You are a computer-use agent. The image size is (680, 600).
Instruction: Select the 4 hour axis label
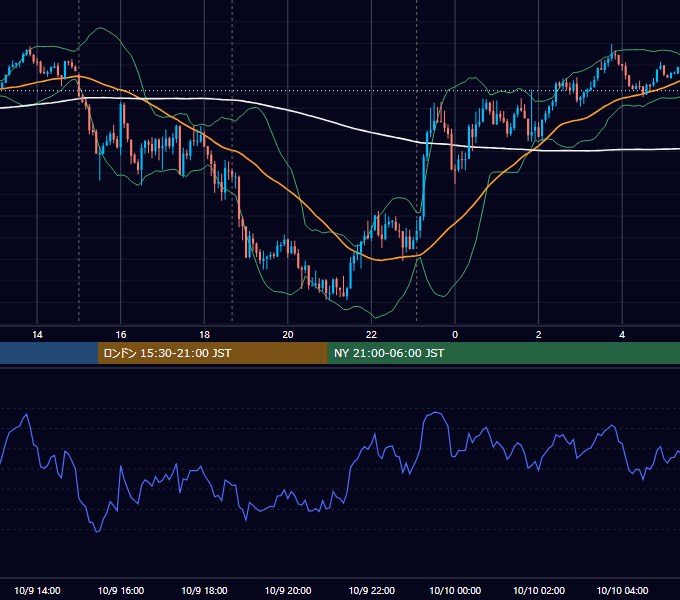tap(622, 335)
